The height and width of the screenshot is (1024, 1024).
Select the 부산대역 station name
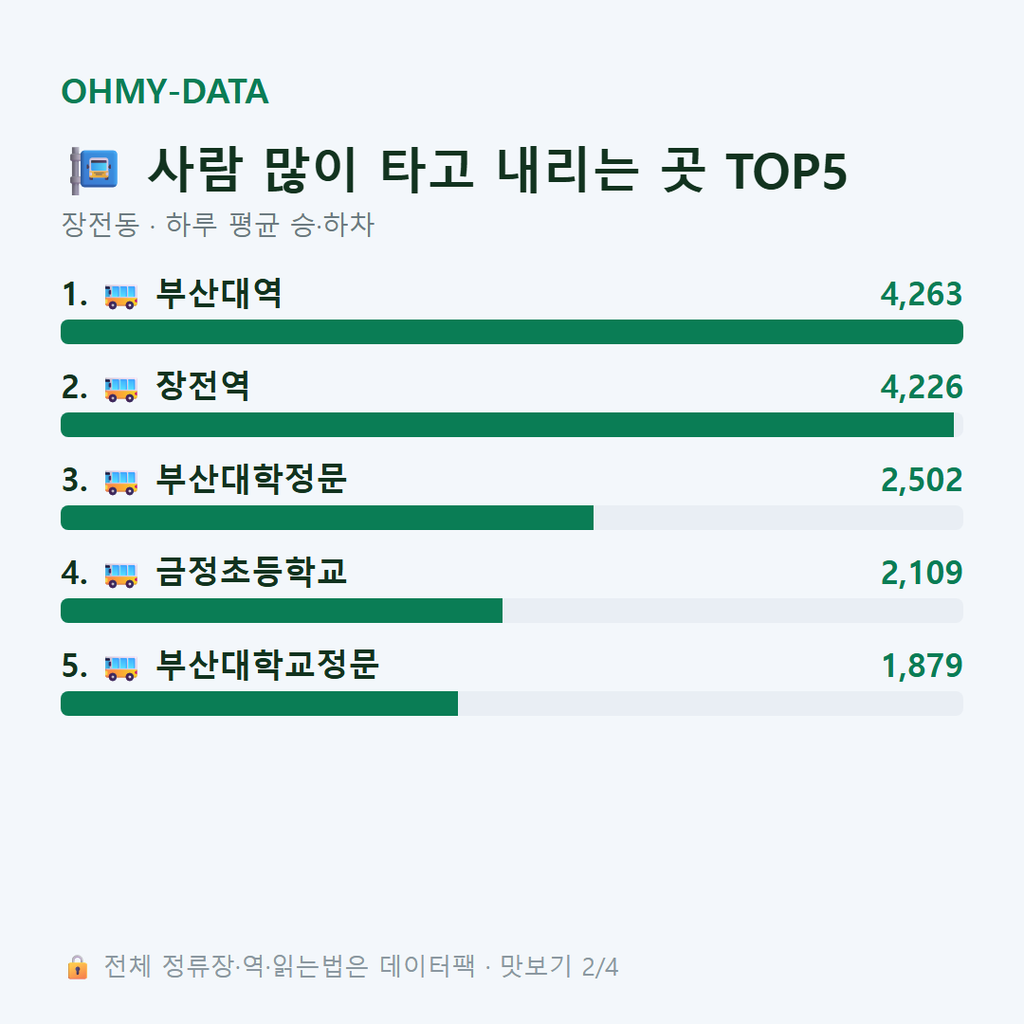pos(219,294)
